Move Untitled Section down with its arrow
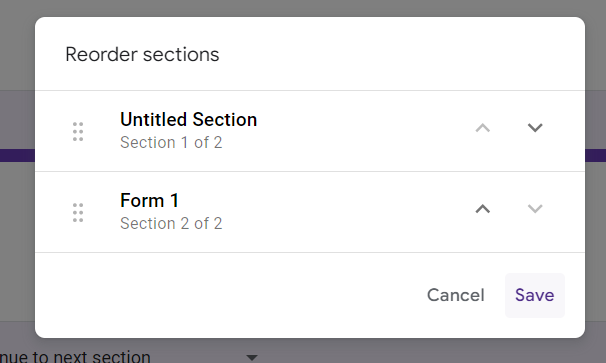This screenshot has height=363, width=606. pyautogui.click(x=535, y=128)
